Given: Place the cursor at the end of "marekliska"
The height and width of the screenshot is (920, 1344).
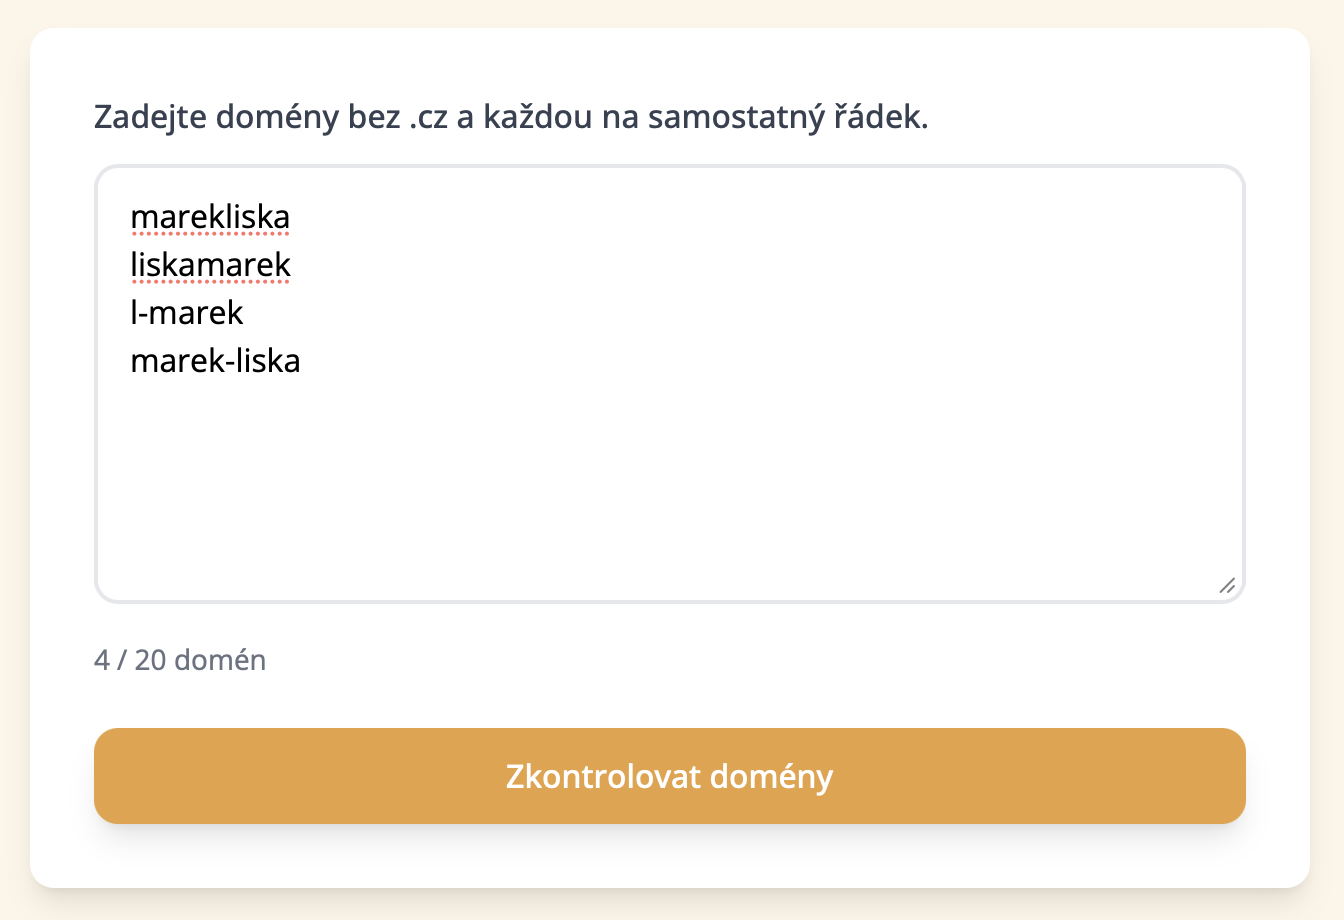Looking at the screenshot, I should pyautogui.click(x=290, y=216).
